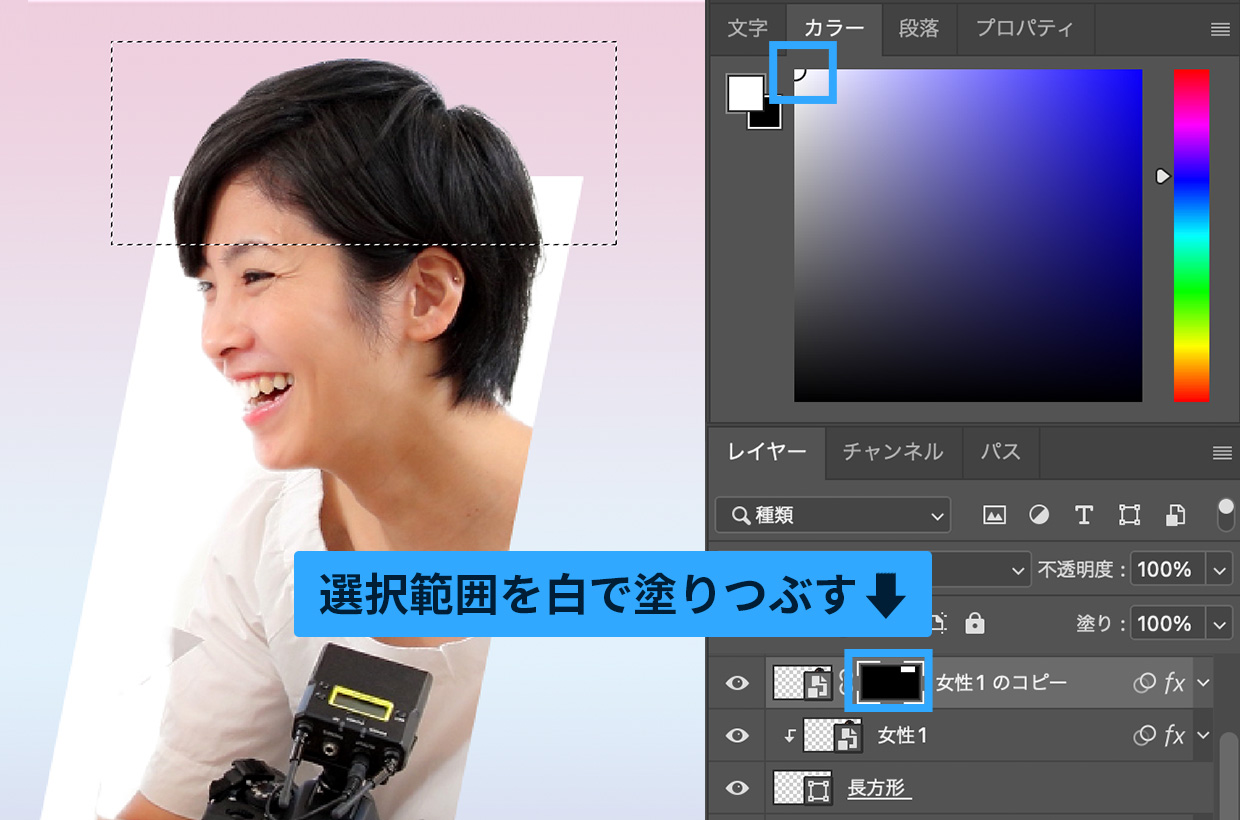This screenshot has height=820, width=1240.
Task: Filter layers by shape type
Action: click(x=1129, y=516)
